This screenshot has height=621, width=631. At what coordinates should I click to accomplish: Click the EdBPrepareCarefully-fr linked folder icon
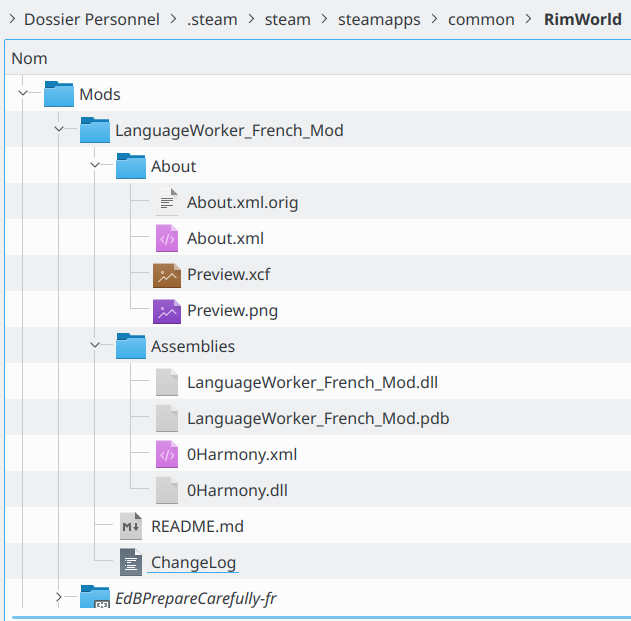click(95, 597)
